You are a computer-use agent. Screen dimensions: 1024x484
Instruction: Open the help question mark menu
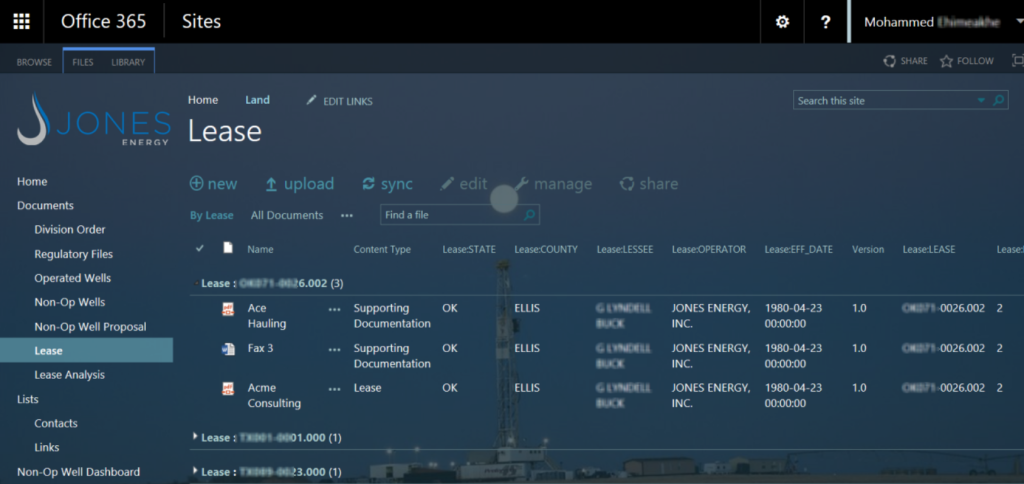[825, 22]
